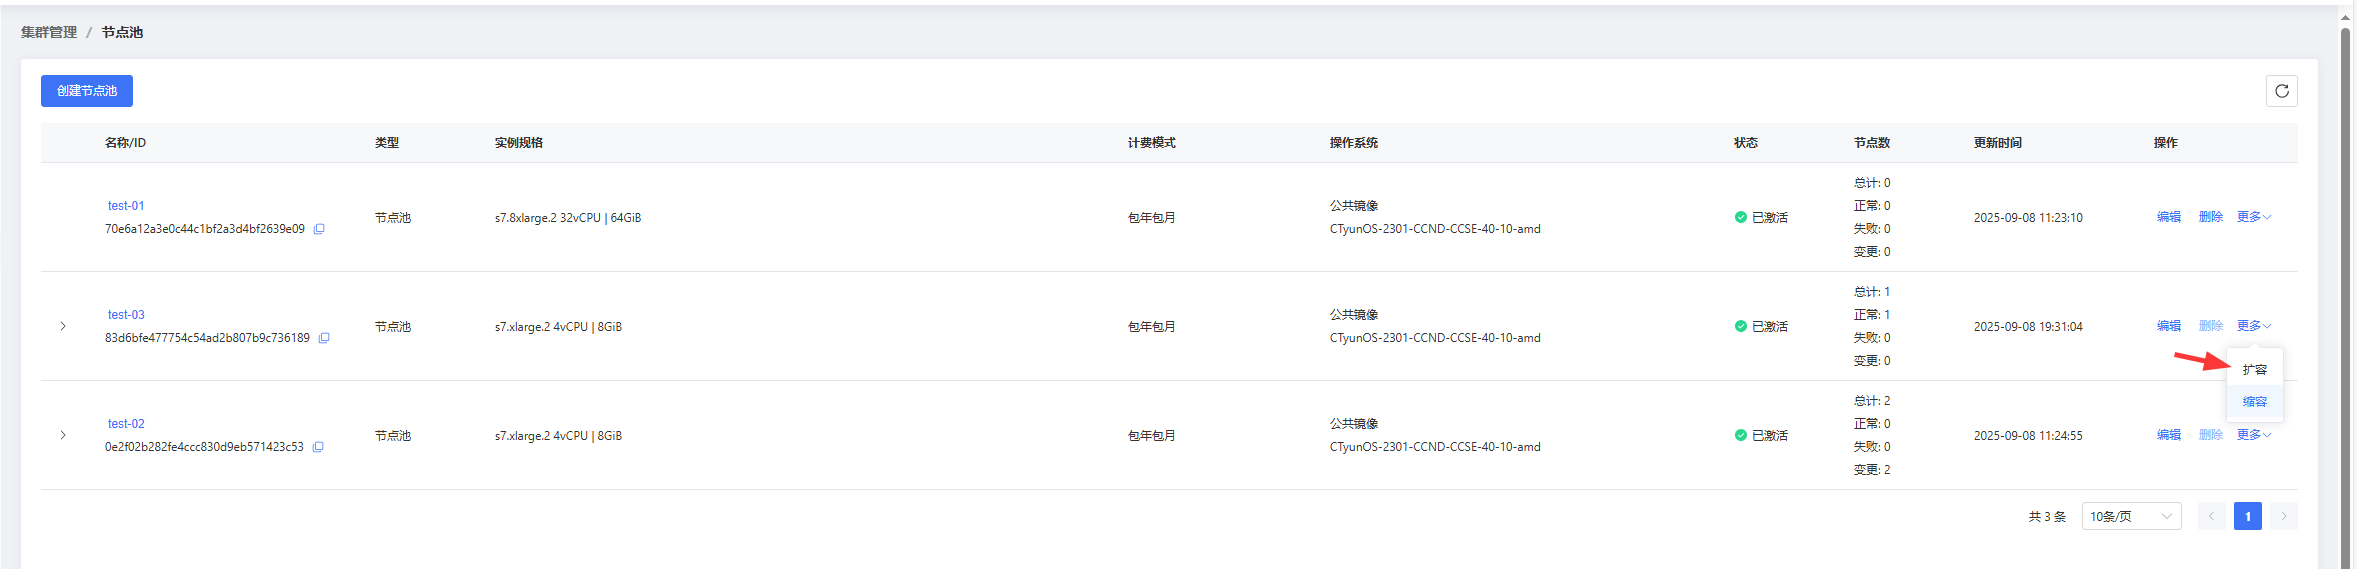
Task: Open 更多 dropdown for test-02
Action: point(2253,435)
